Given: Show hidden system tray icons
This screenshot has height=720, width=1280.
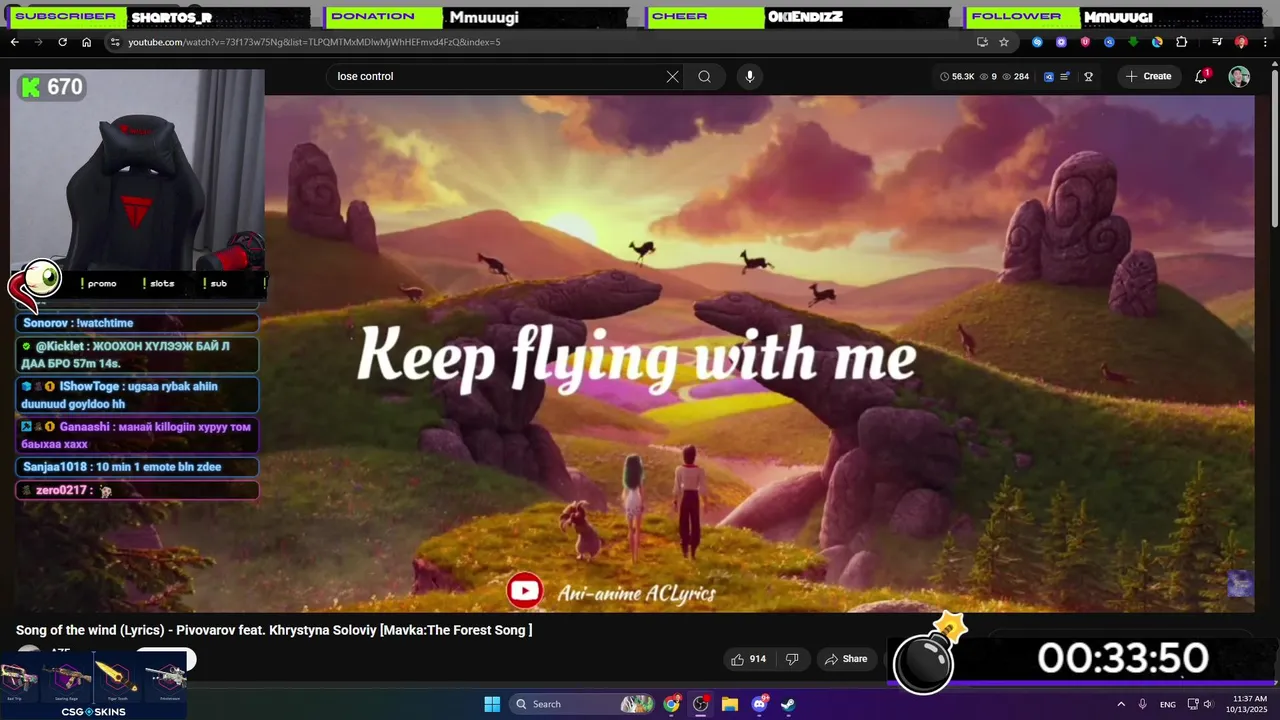Looking at the screenshot, I should [x=1121, y=704].
